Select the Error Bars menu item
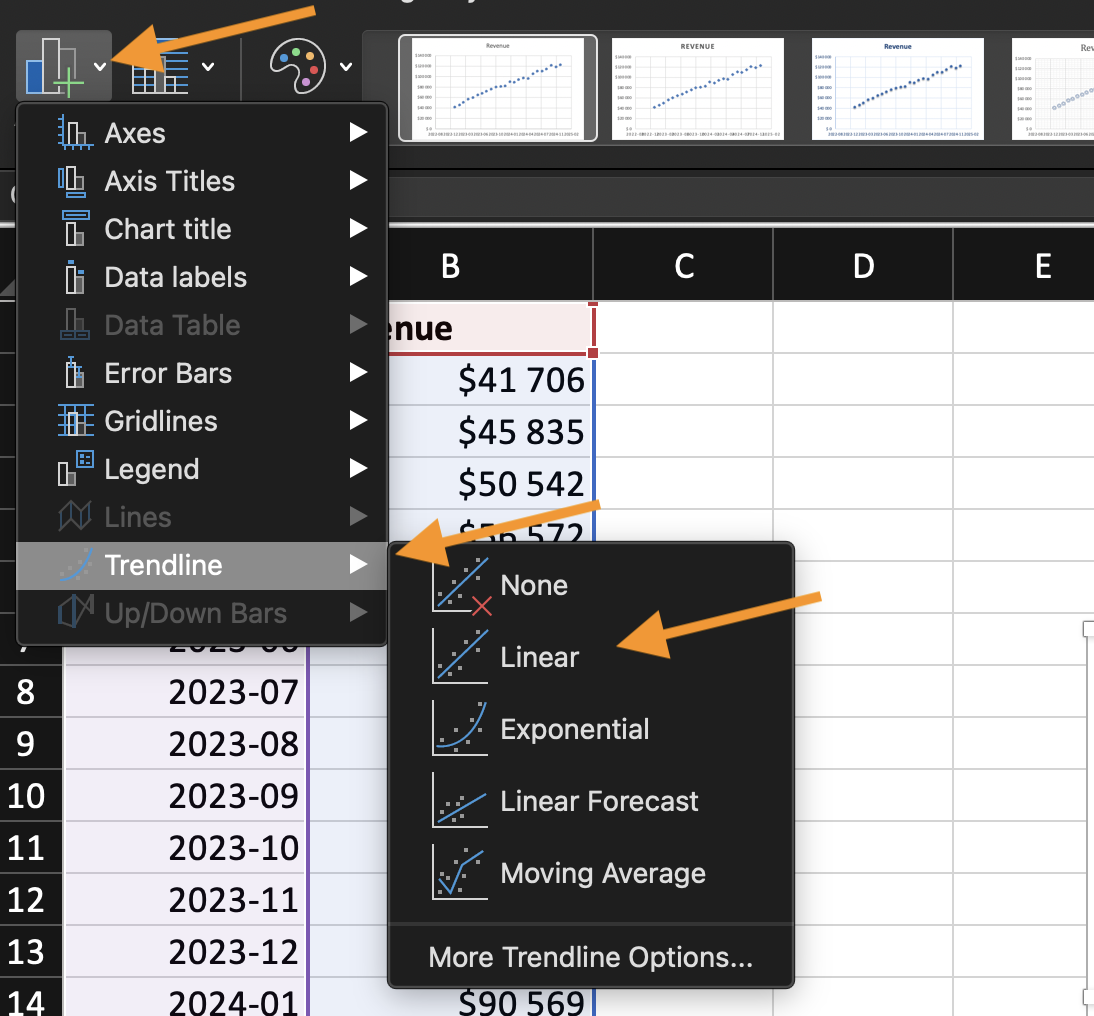The width and height of the screenshot is (1094, 1016). point(168,373)
